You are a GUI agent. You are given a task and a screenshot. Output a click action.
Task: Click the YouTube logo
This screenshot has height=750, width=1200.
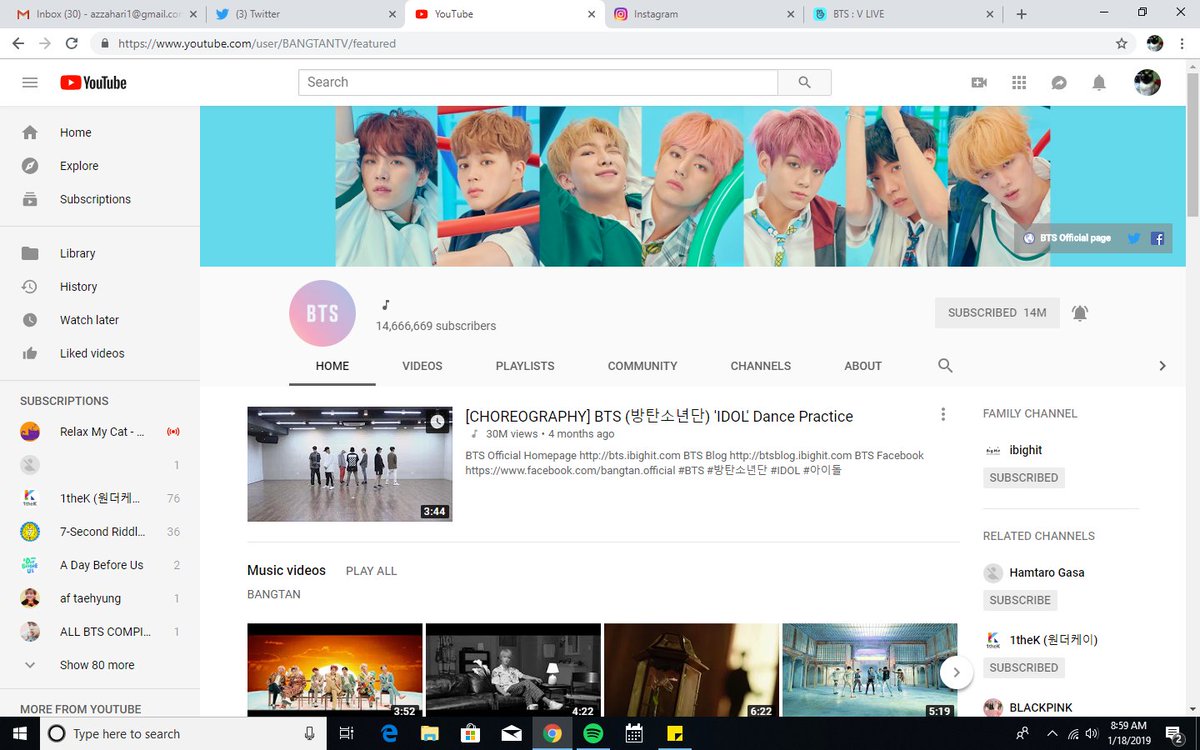pos(93,83)
